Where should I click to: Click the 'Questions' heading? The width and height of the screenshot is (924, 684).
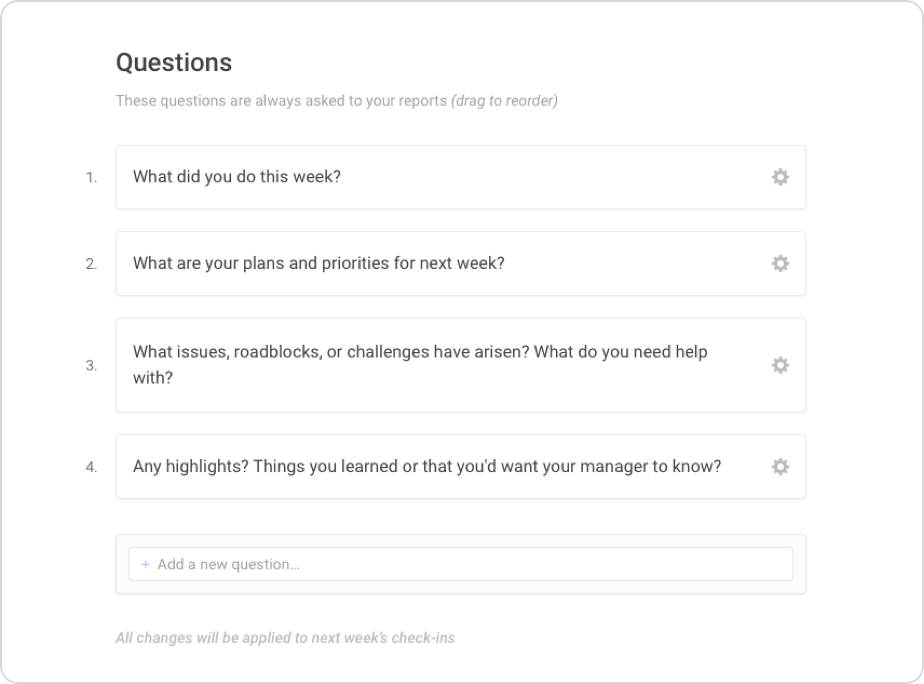tap(174, 62)
